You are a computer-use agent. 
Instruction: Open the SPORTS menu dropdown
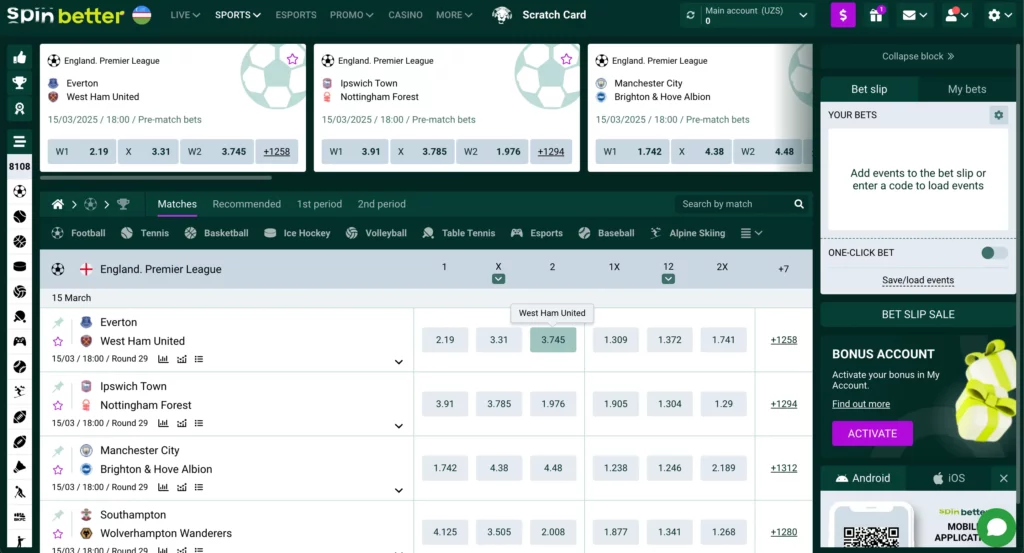click(x=238, y=15)
